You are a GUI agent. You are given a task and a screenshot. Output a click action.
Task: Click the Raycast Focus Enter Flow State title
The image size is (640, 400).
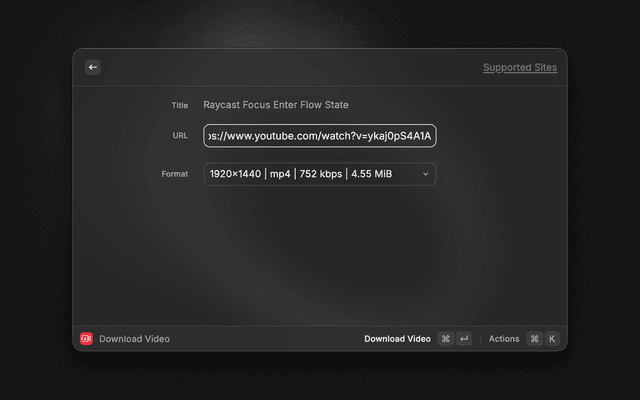click(x=276, y=105)
